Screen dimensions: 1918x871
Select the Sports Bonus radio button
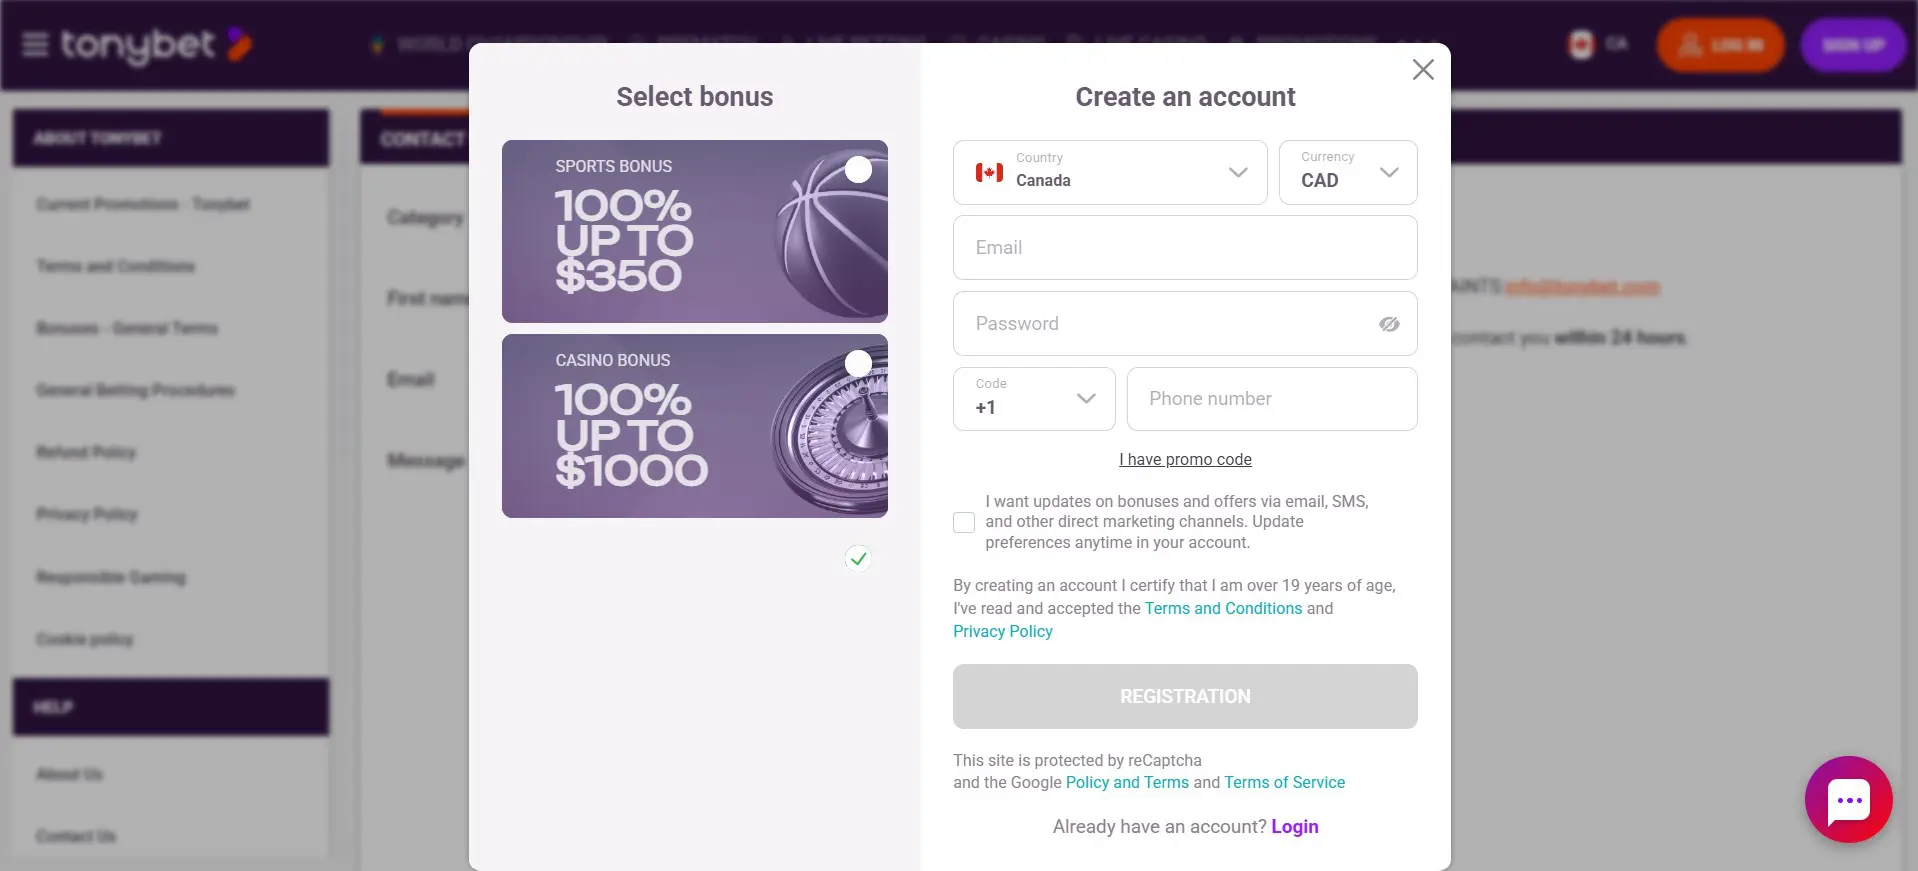coord(858,170)
